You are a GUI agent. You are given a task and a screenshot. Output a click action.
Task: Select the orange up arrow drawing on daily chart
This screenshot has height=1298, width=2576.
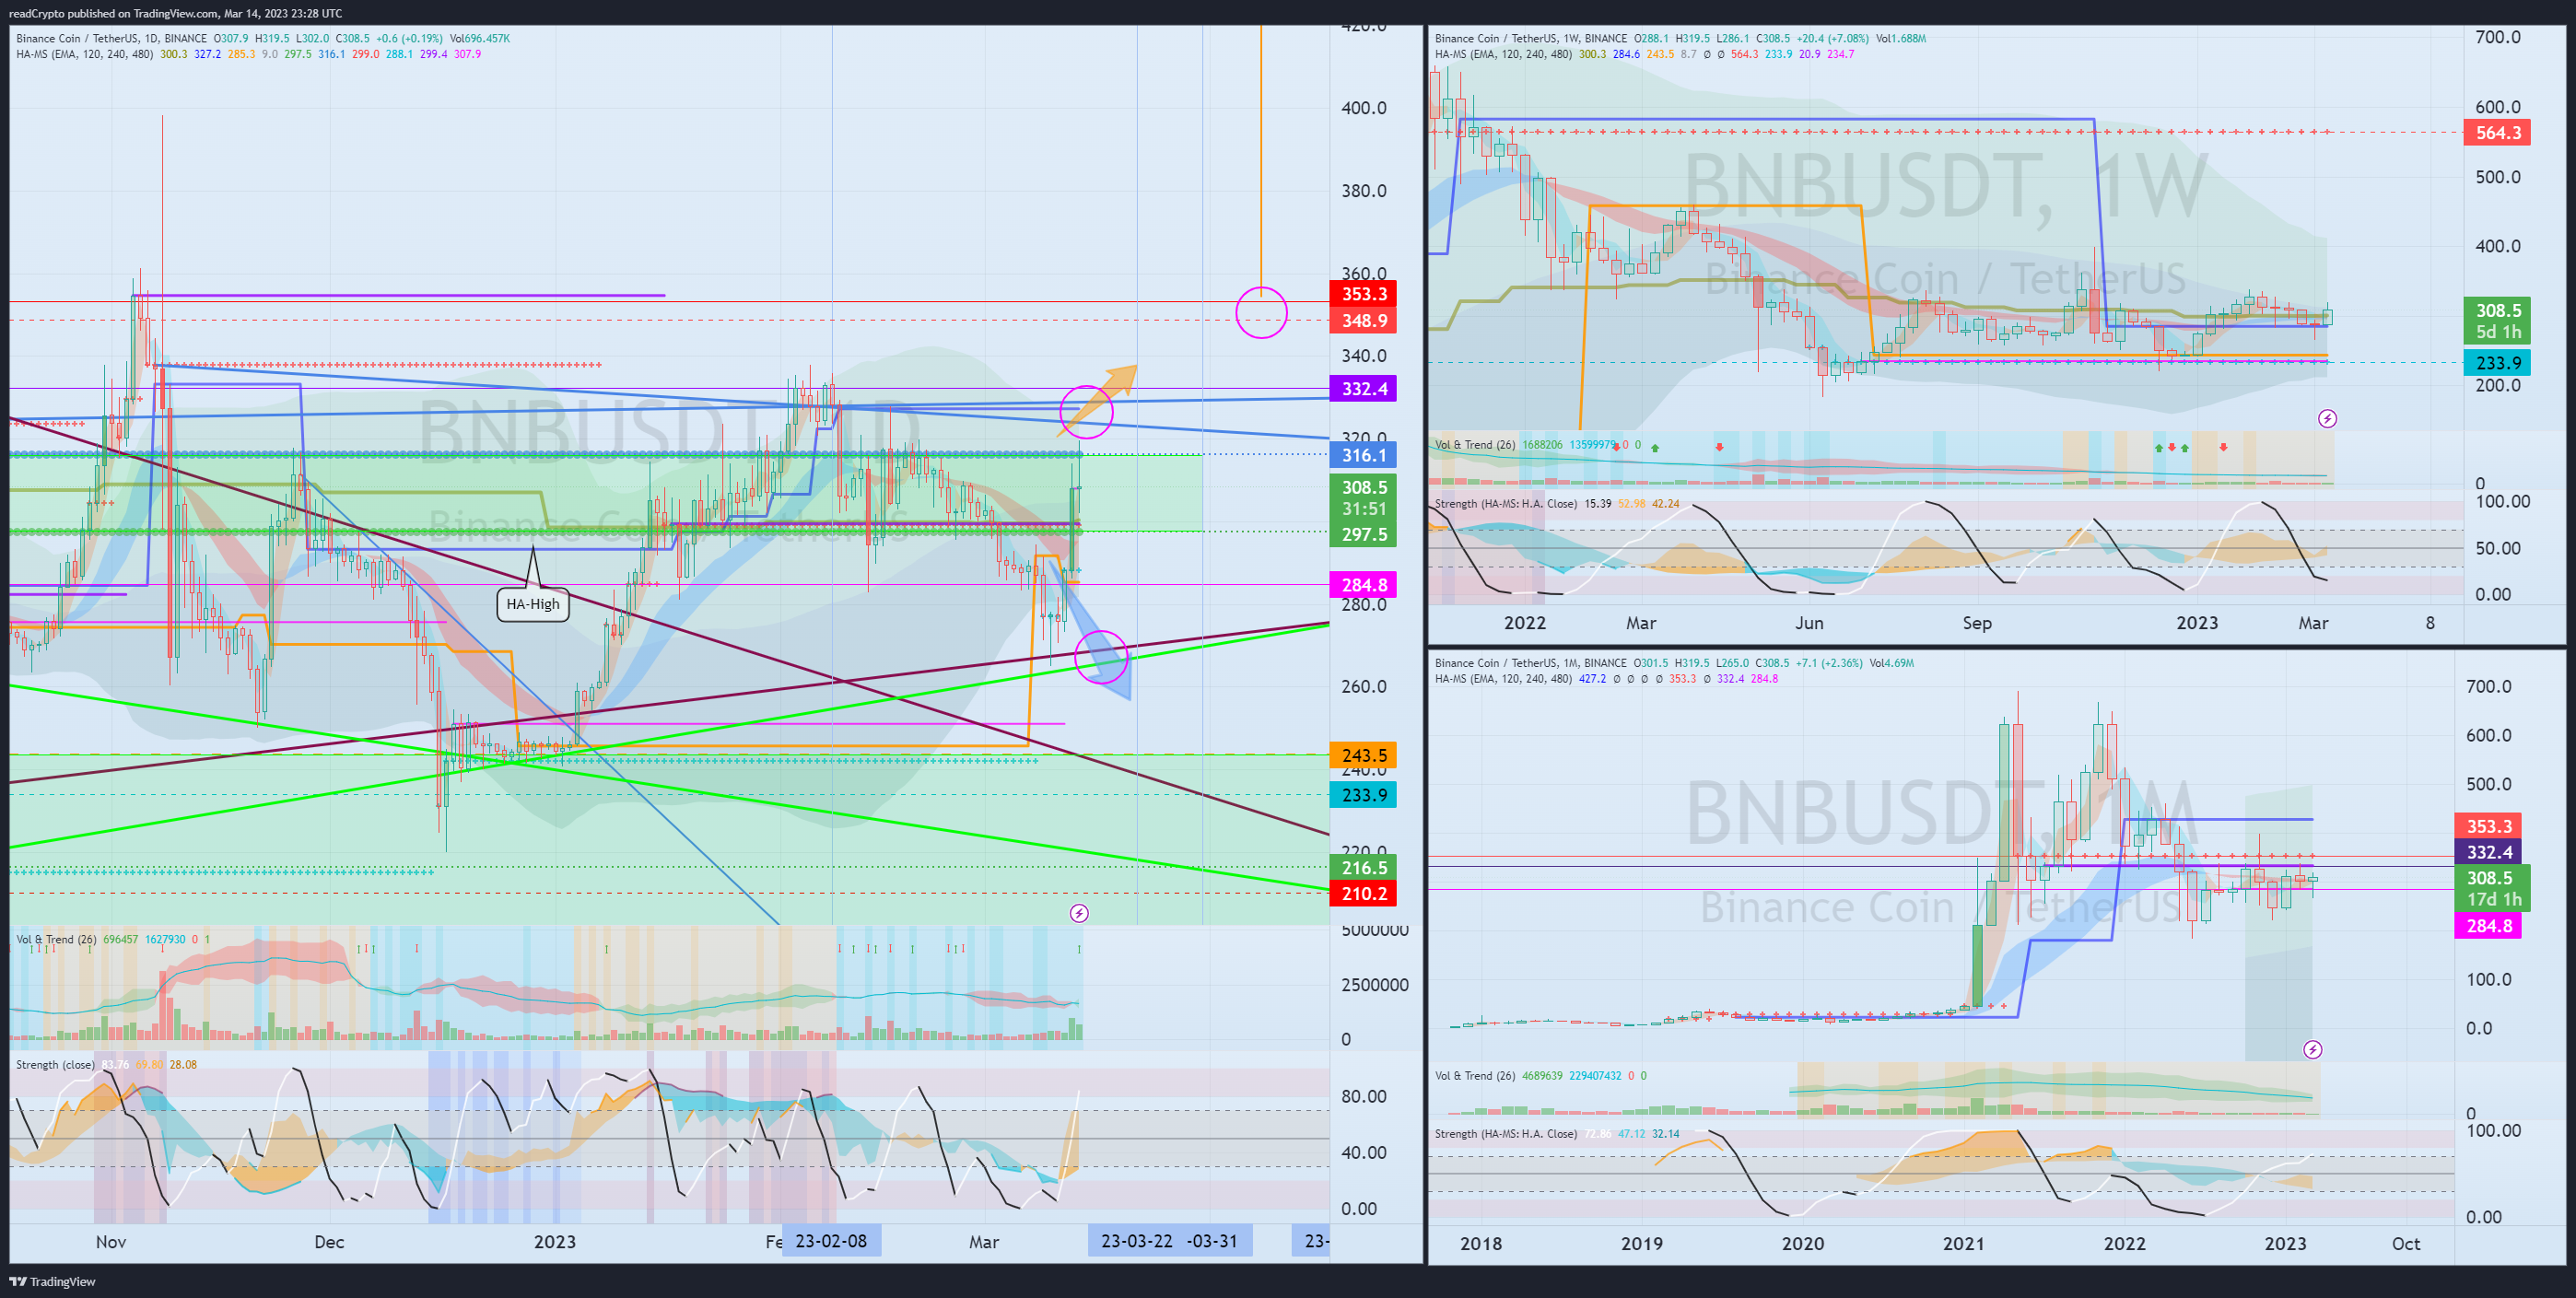(1098, 400)
